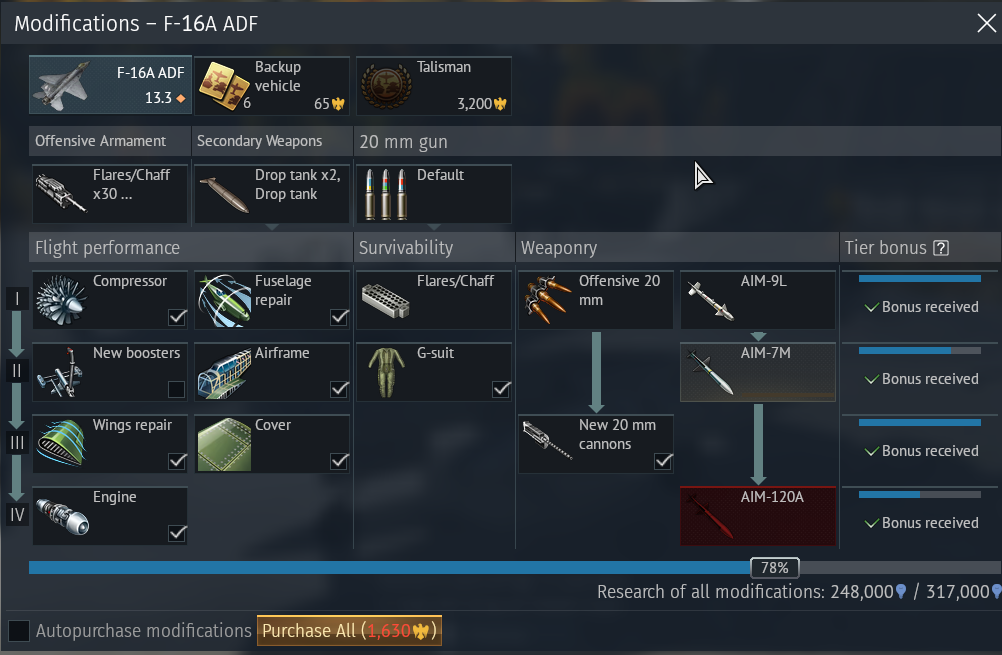Click the G-suit pilot suit icon
1002x655 pixels.
pos(386,372)
